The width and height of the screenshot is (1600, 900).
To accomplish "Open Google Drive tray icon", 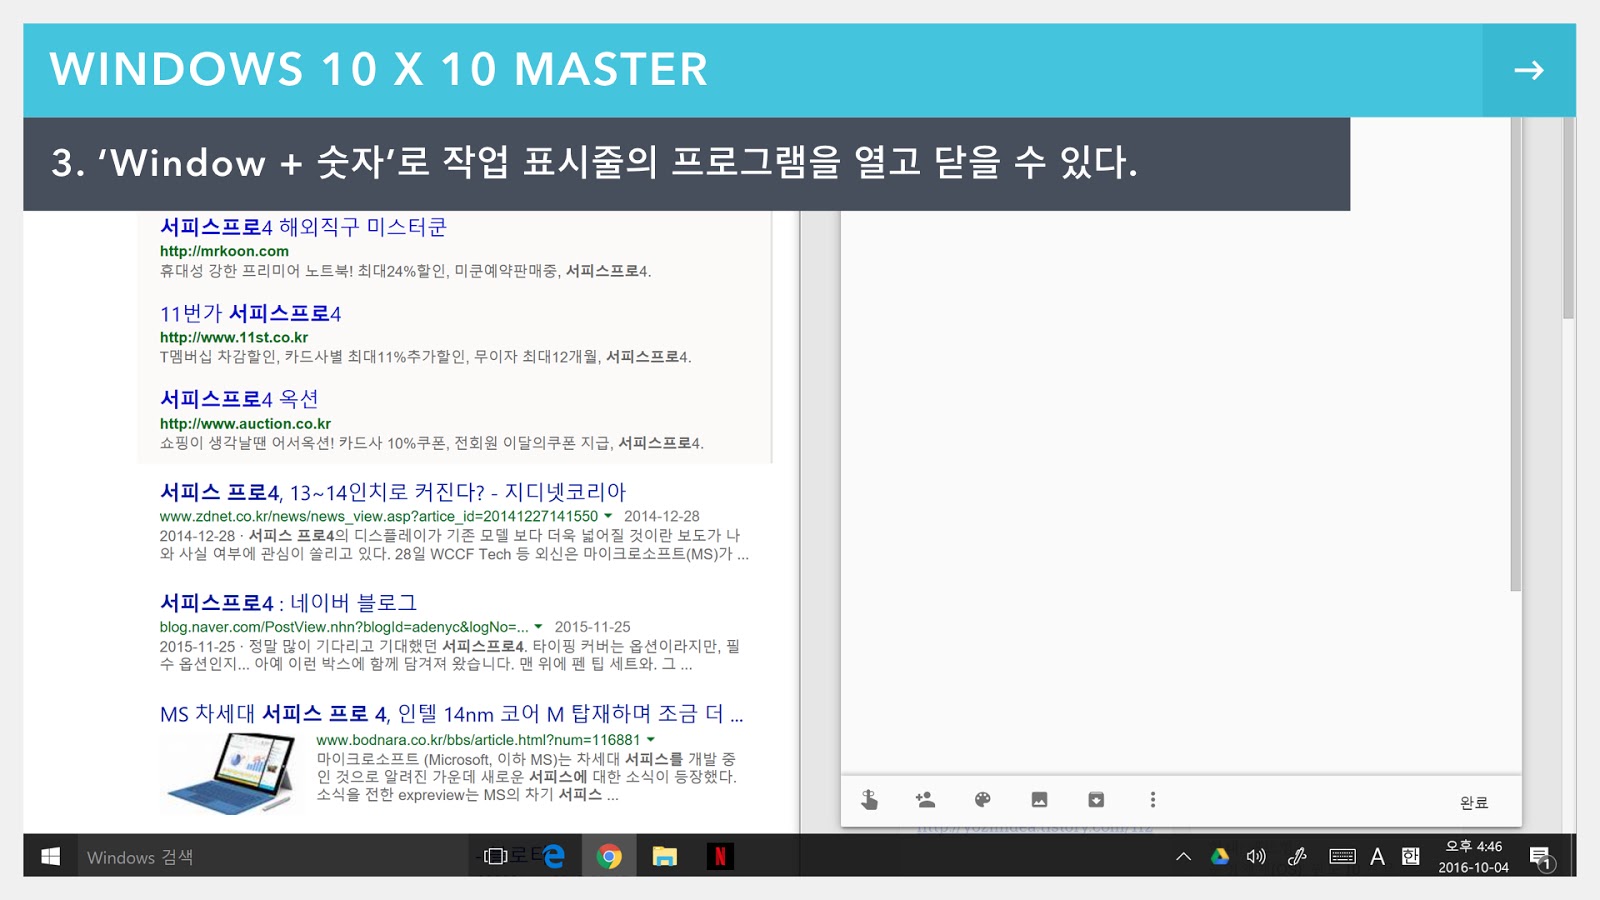I will point(1220,856).
